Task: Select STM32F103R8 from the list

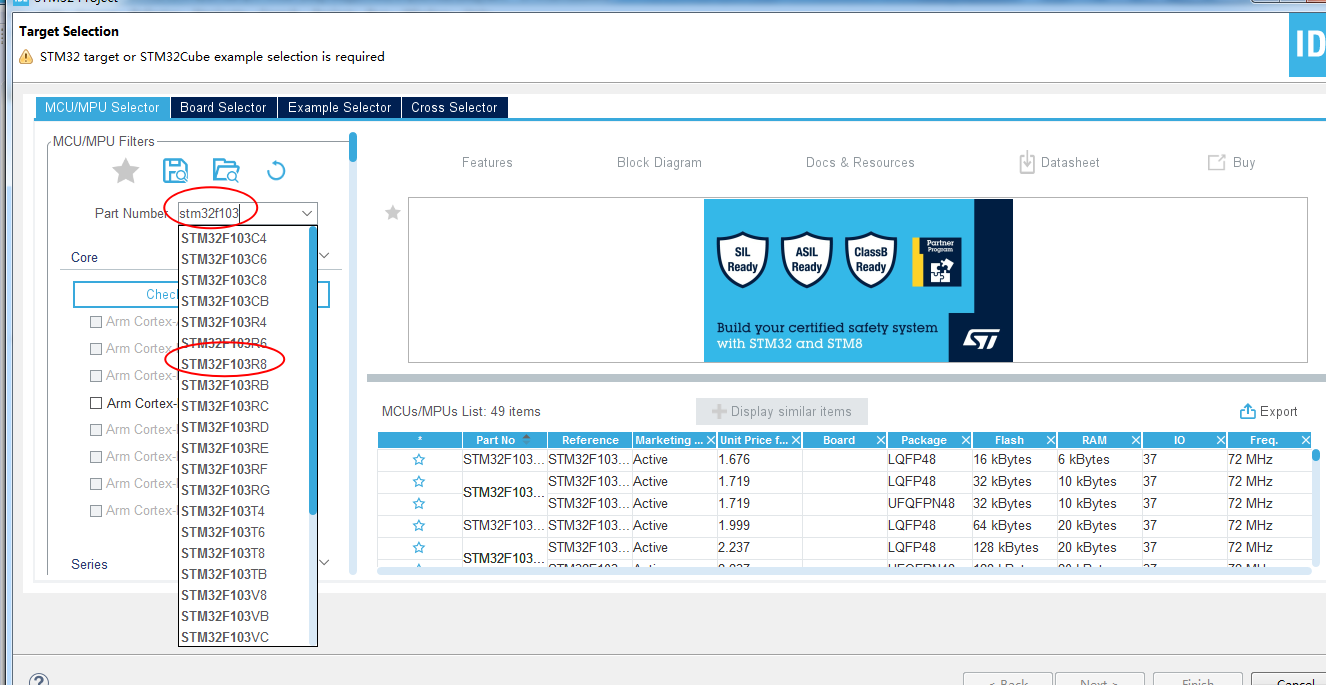Action: [224, 364]
